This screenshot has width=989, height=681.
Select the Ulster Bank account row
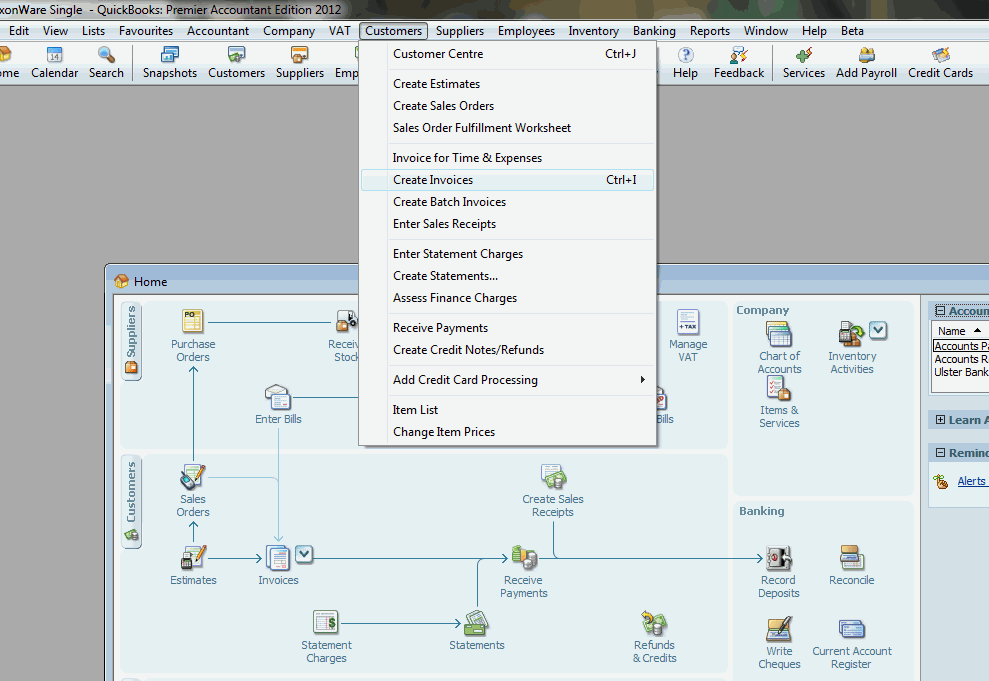coord(961,372)
